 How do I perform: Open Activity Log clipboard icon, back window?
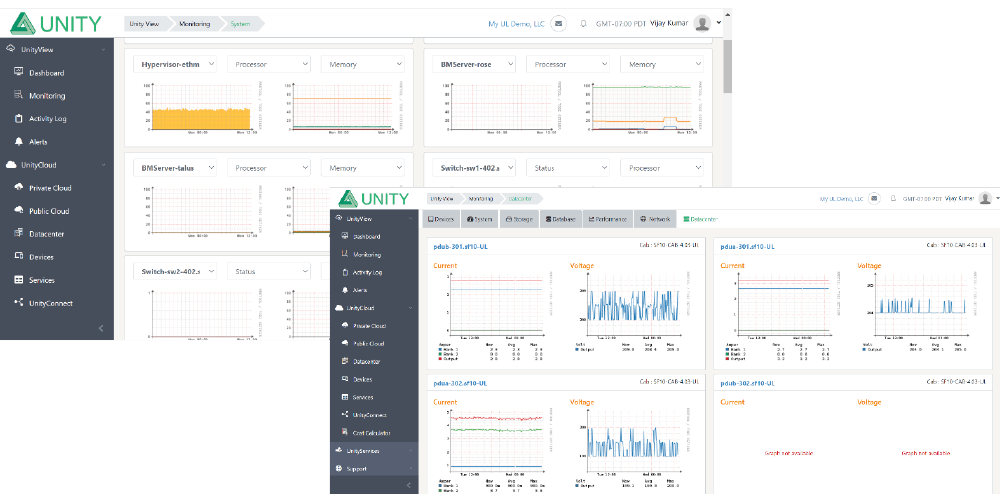(18, 119)
